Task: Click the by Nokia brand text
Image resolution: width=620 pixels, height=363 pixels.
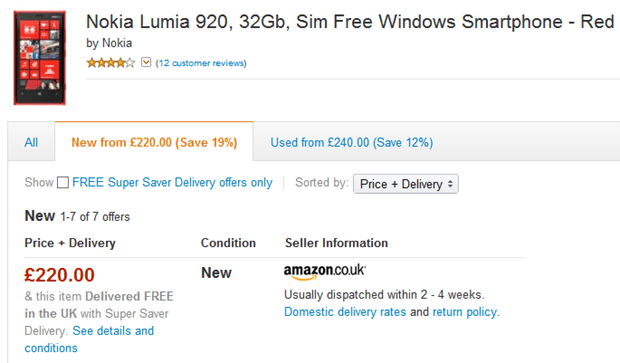Action: pyautogui.click(x=109, y=43)
